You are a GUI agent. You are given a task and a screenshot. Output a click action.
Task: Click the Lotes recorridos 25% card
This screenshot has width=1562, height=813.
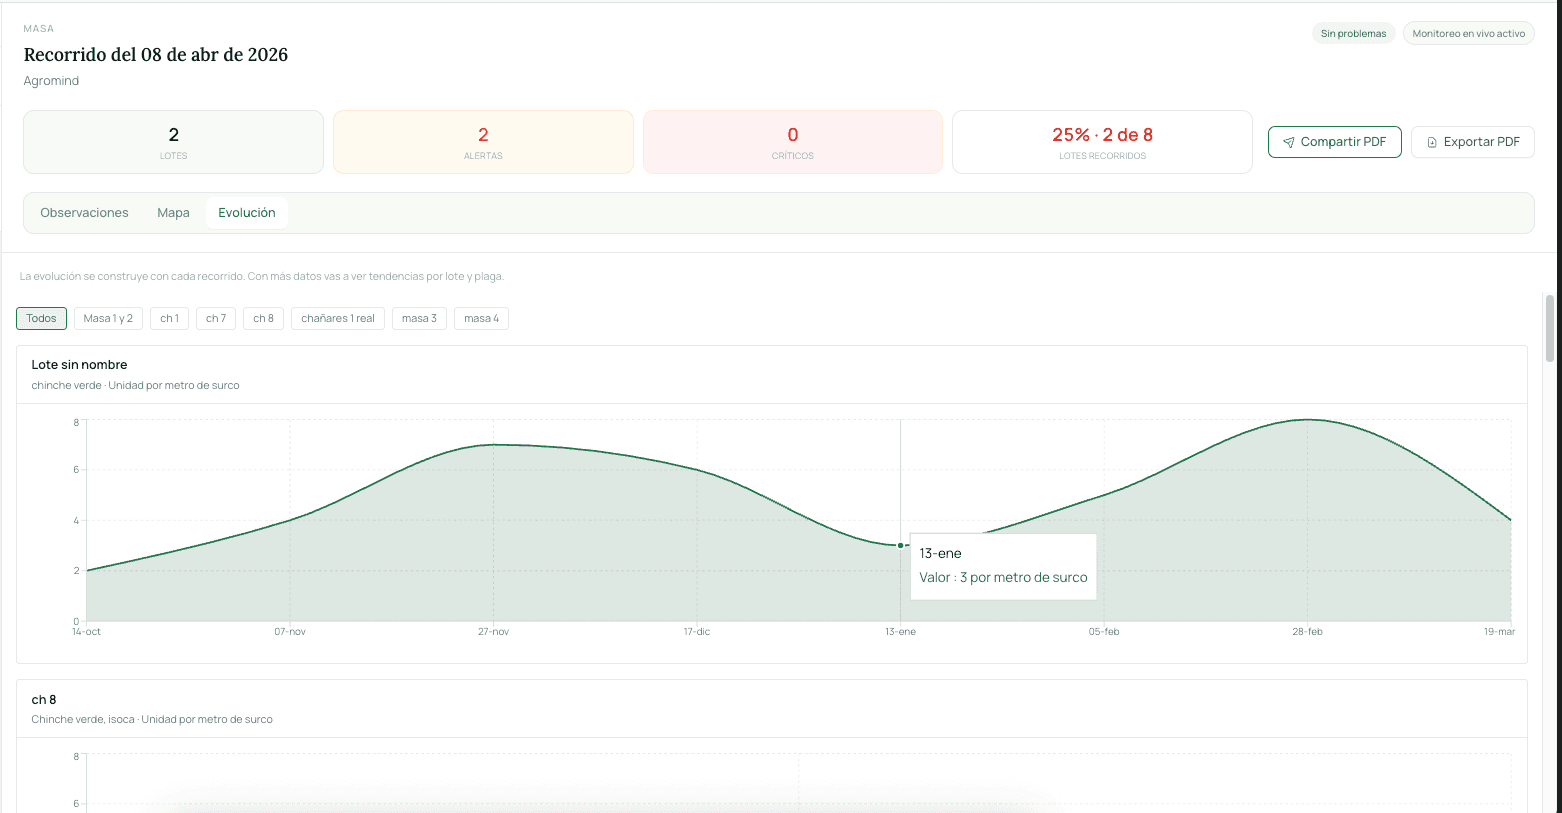pos(1102,142)
